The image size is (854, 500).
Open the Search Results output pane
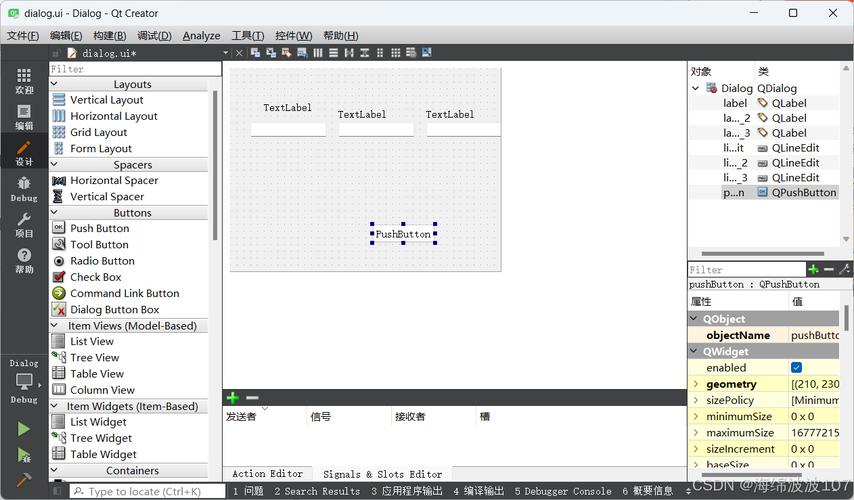pos(315,491)
